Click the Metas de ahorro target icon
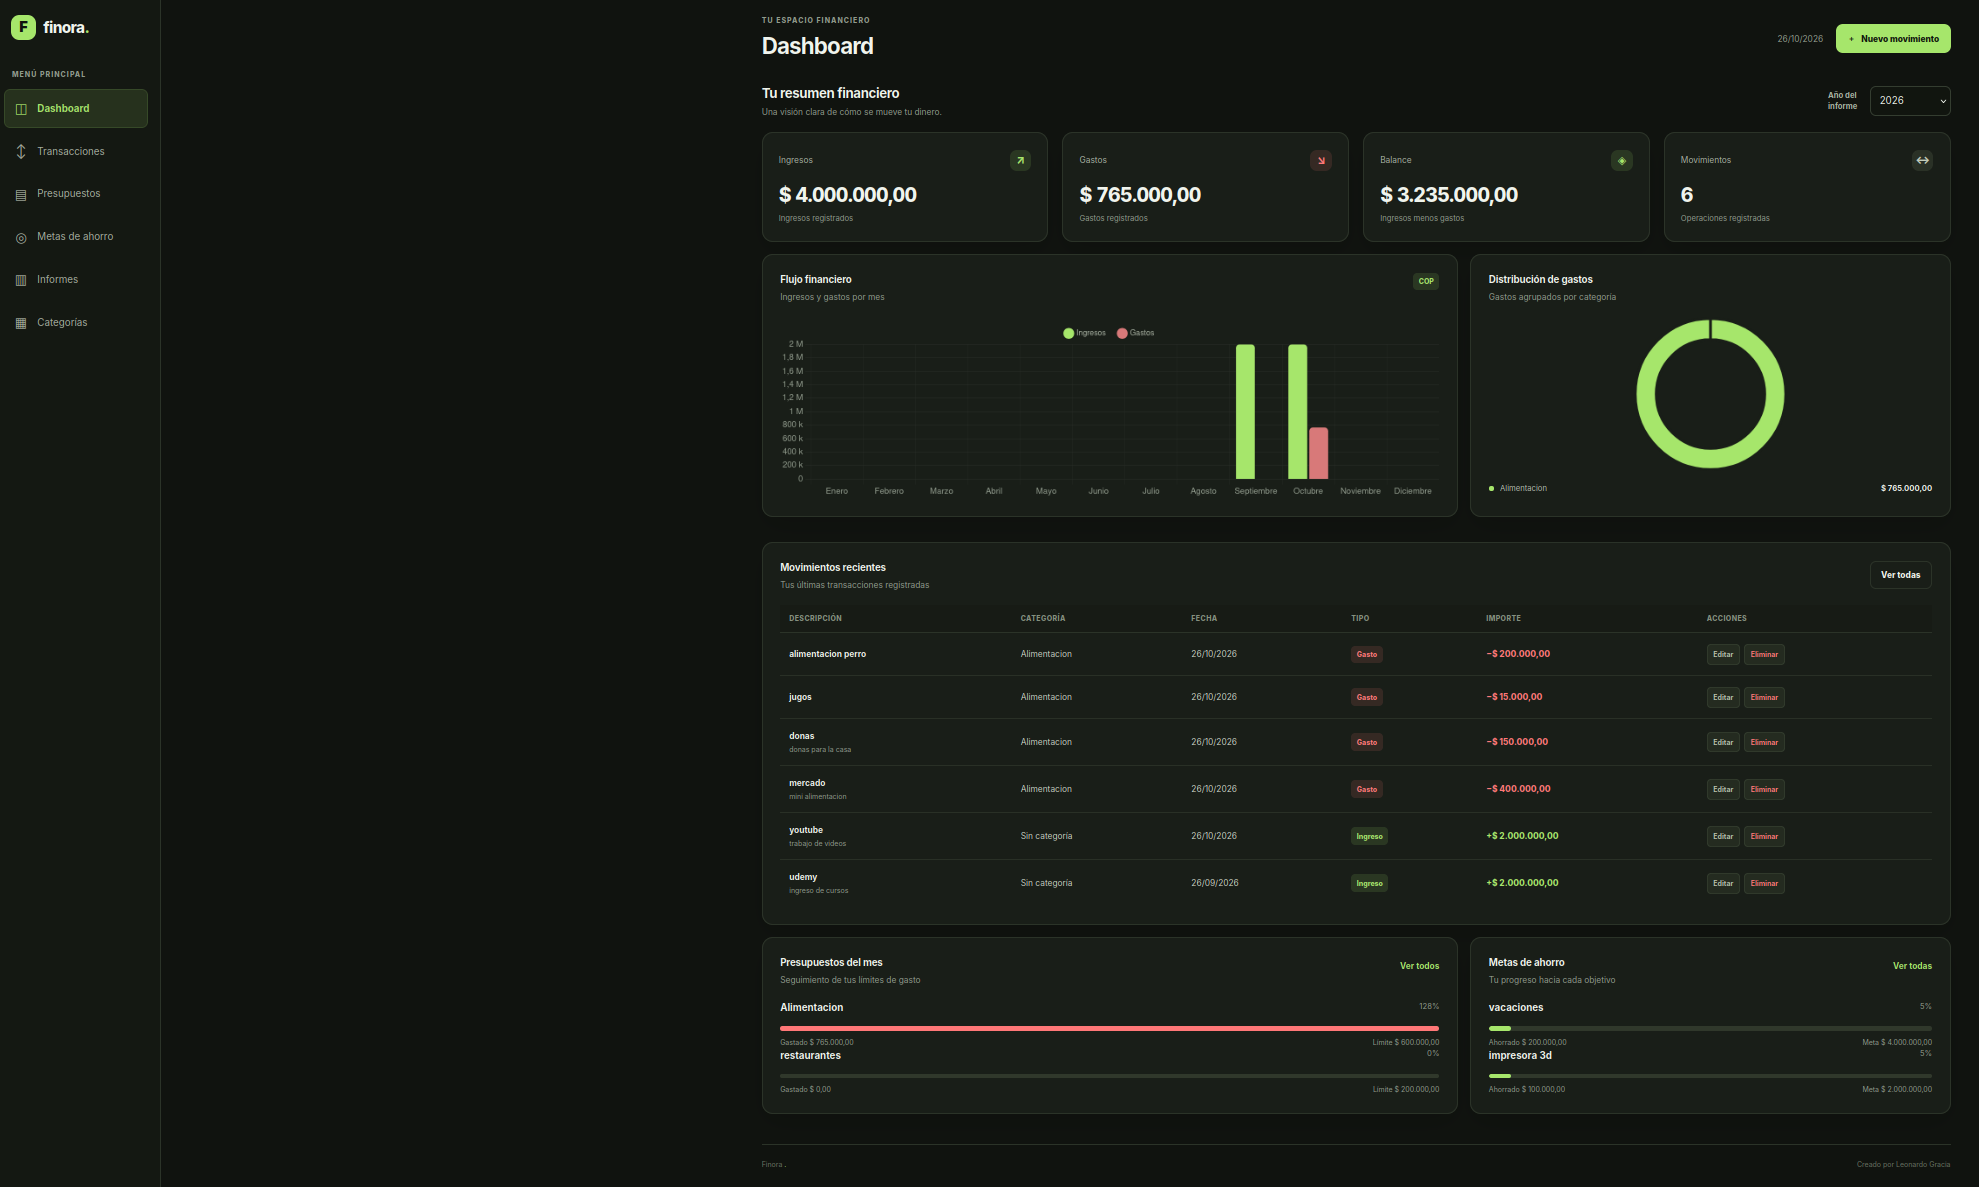The width and height of the screenshot is (1979, 1187). 21,237
